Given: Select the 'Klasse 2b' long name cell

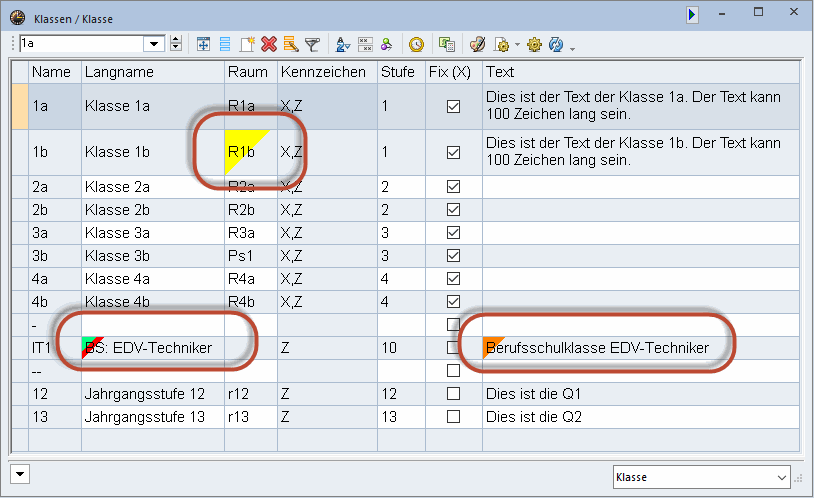Looking at the screenshot, I should coord(153,209).
